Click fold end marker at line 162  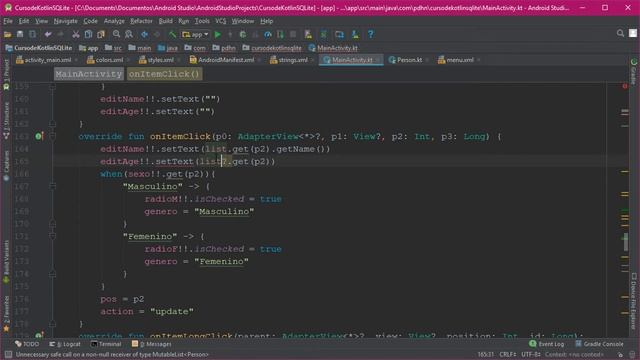[x=53, y=124]
